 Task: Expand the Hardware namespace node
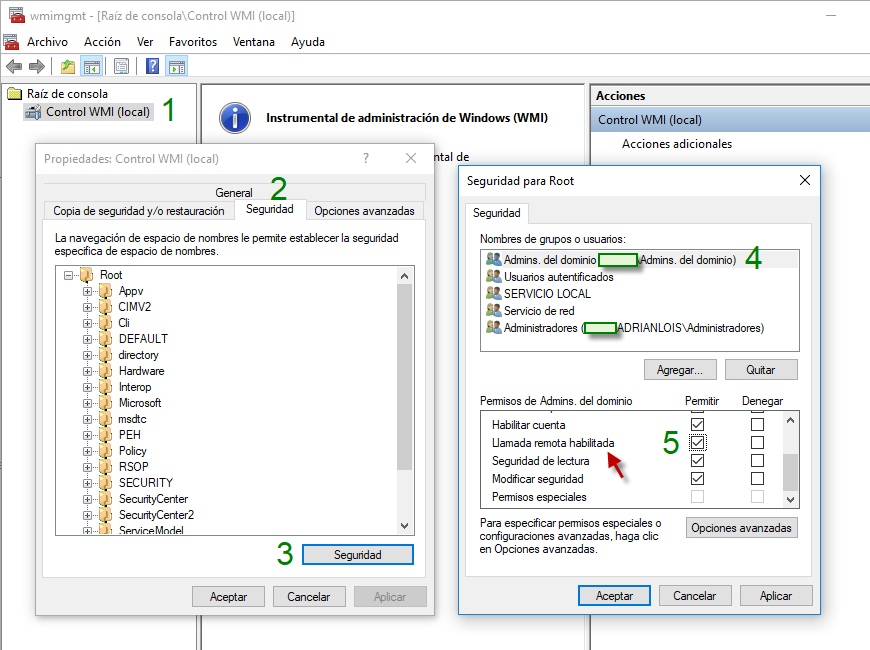point(87,371)
